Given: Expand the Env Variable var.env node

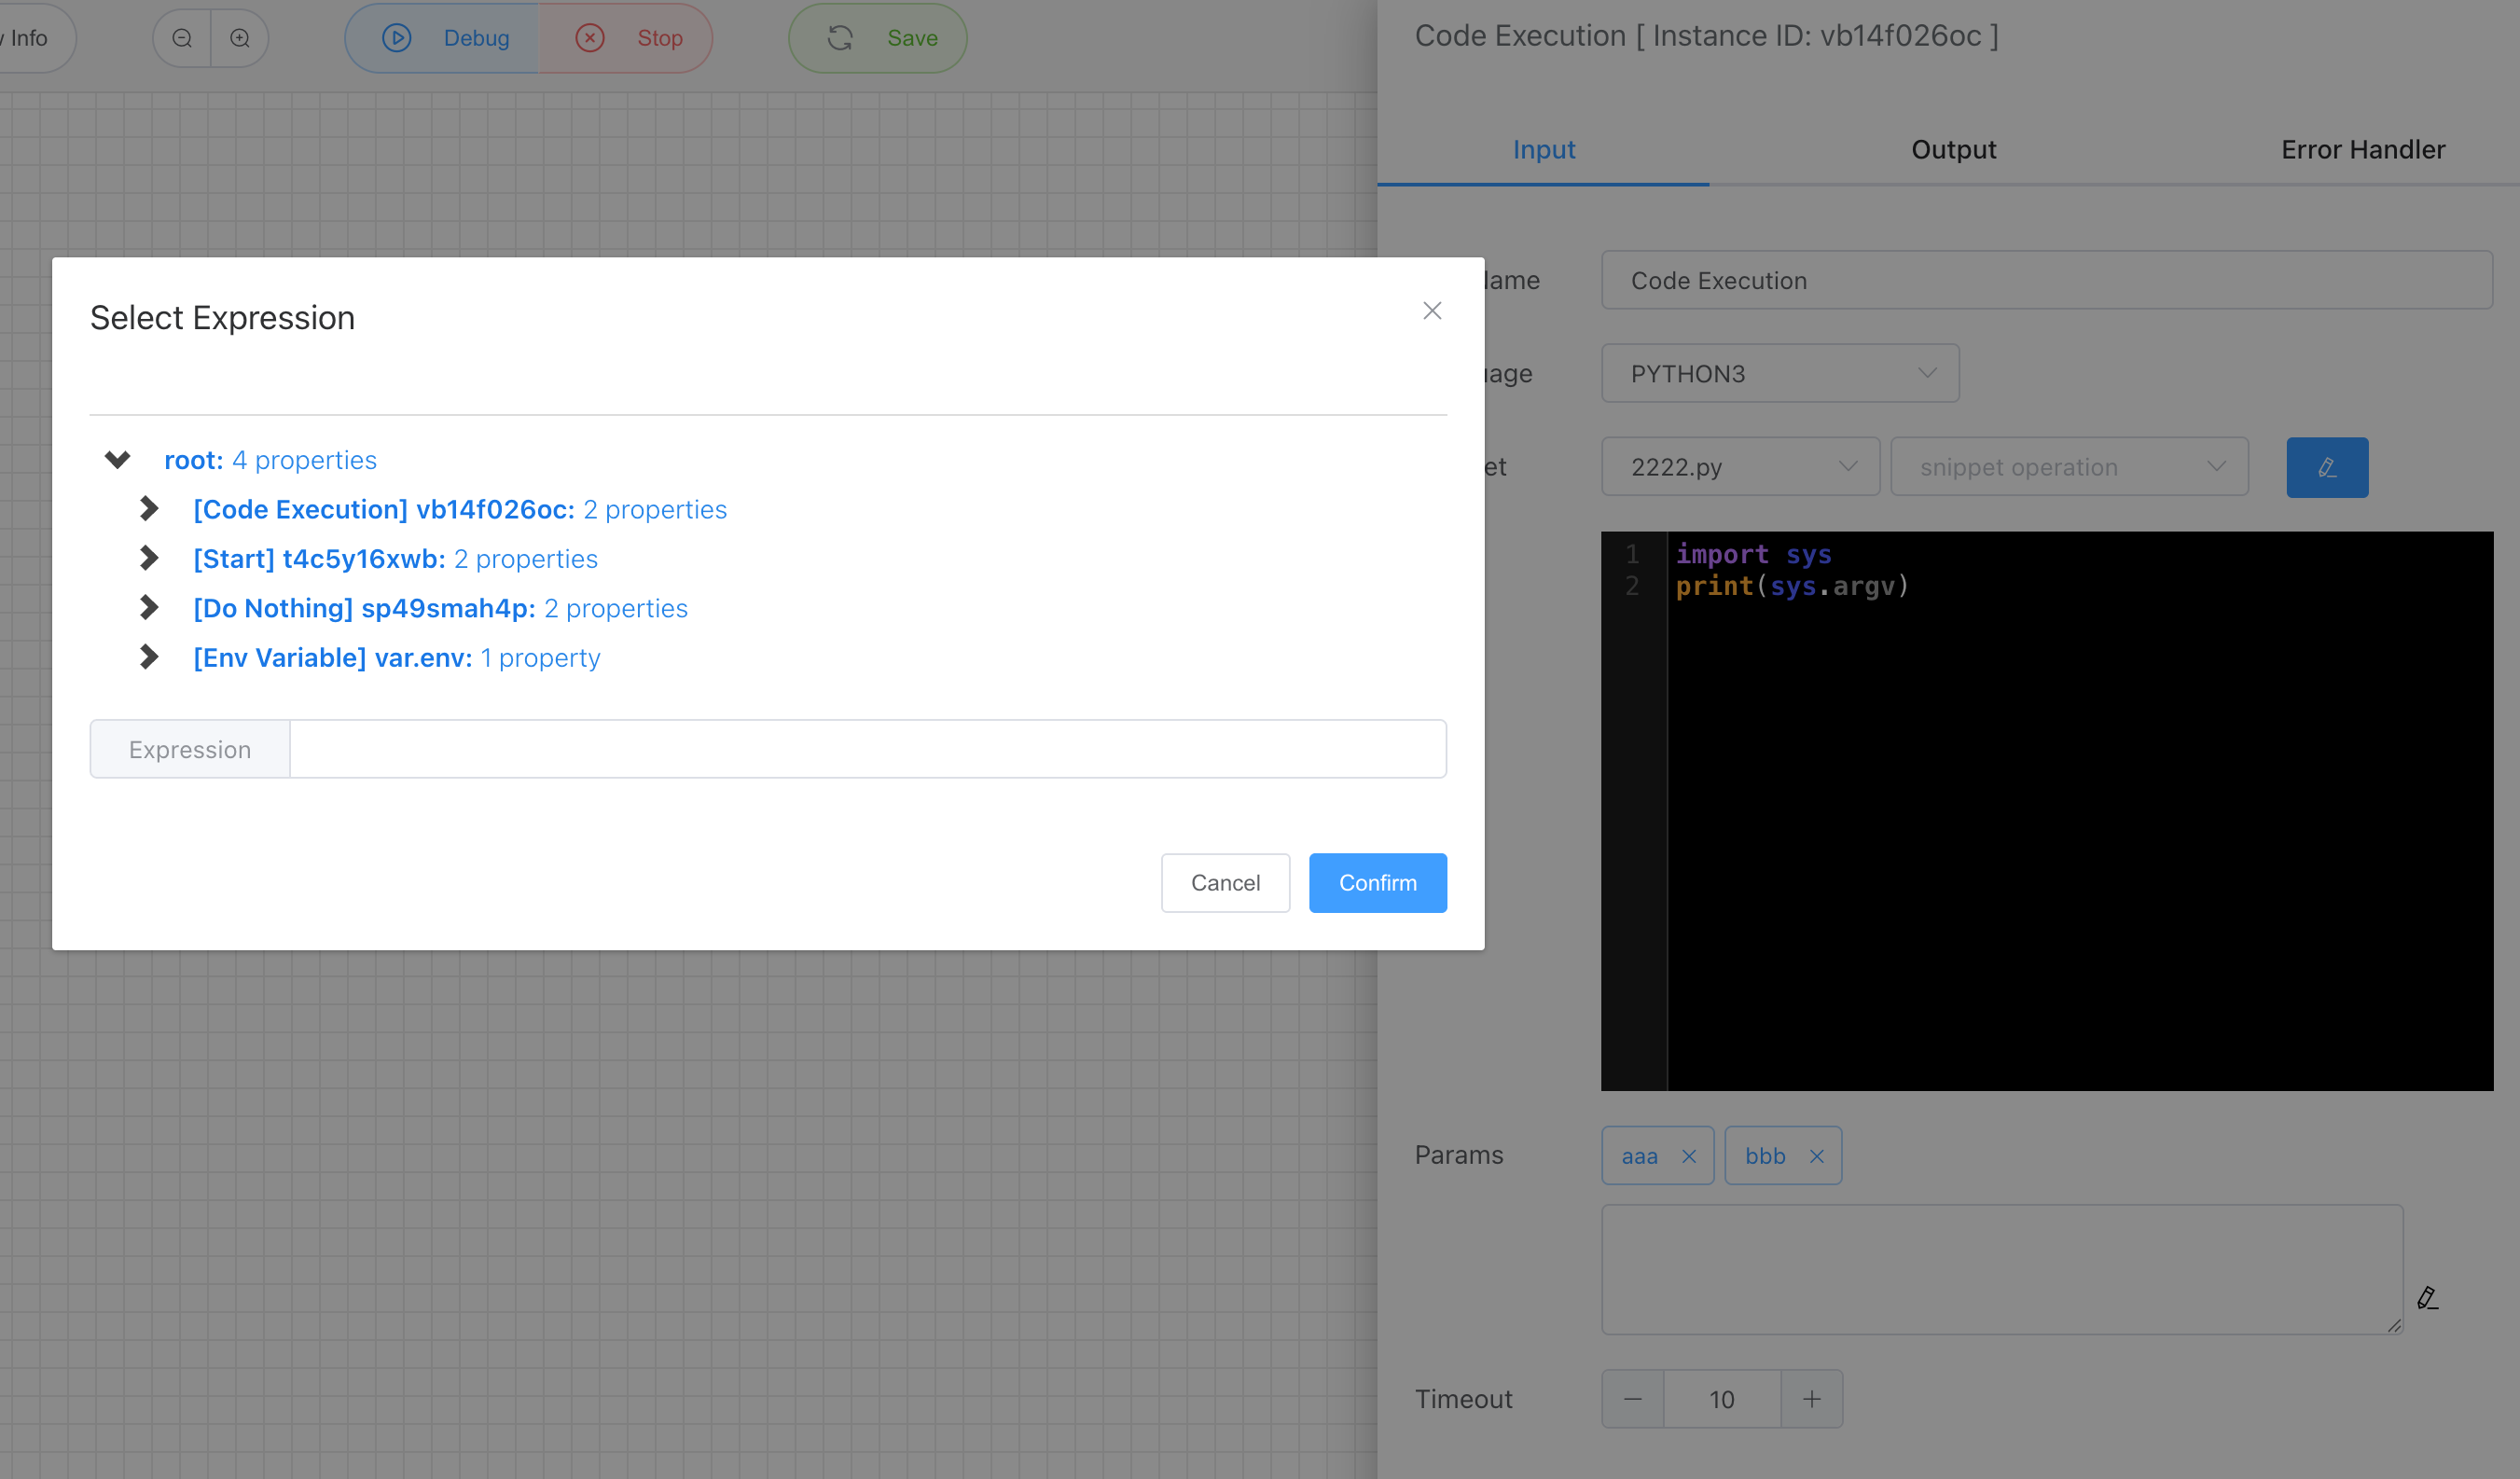Looking at the screenshot, I should 149,657.
